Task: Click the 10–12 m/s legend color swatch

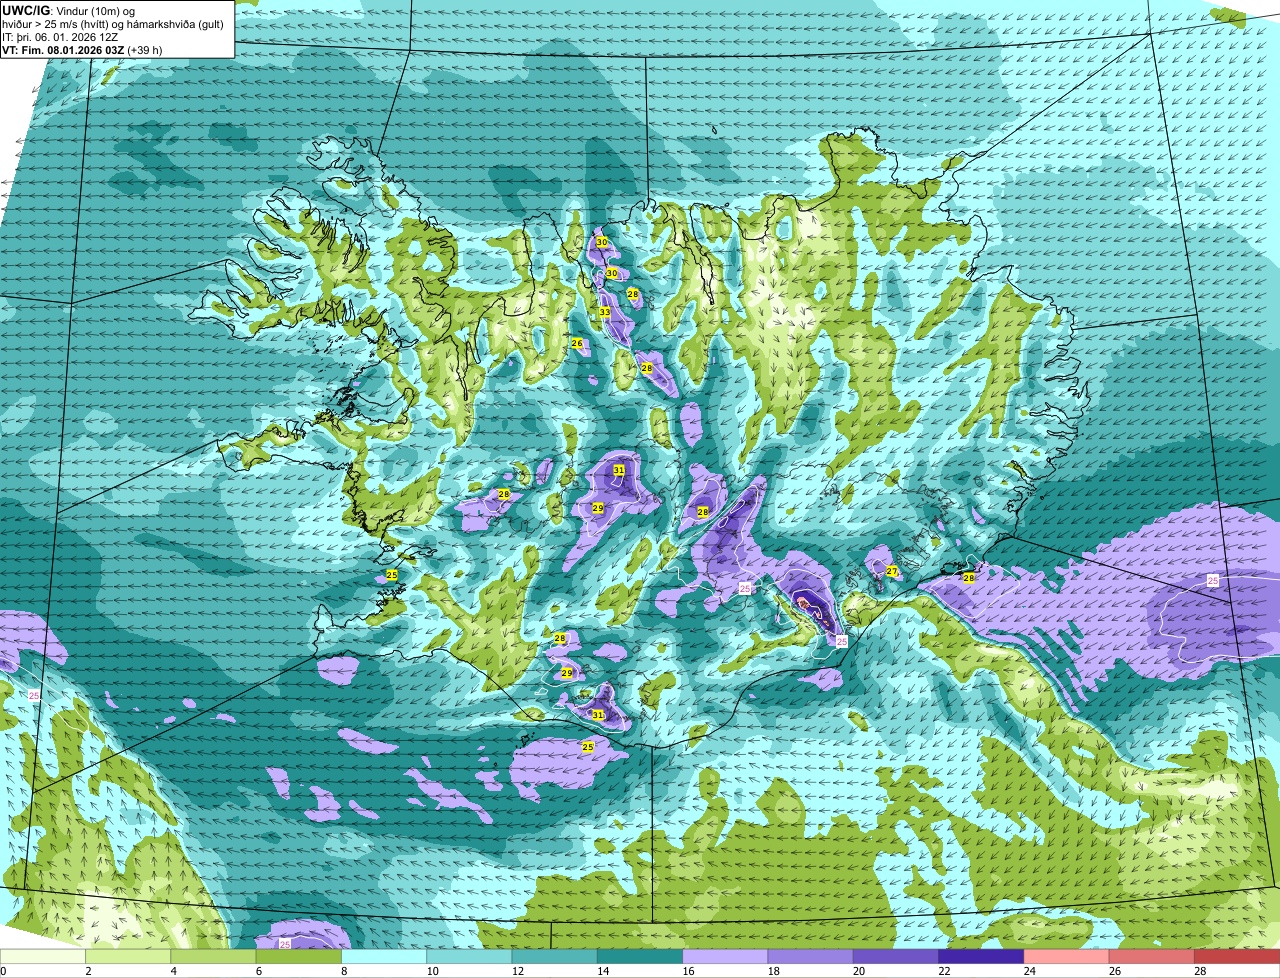Action: tap(469, 957)
